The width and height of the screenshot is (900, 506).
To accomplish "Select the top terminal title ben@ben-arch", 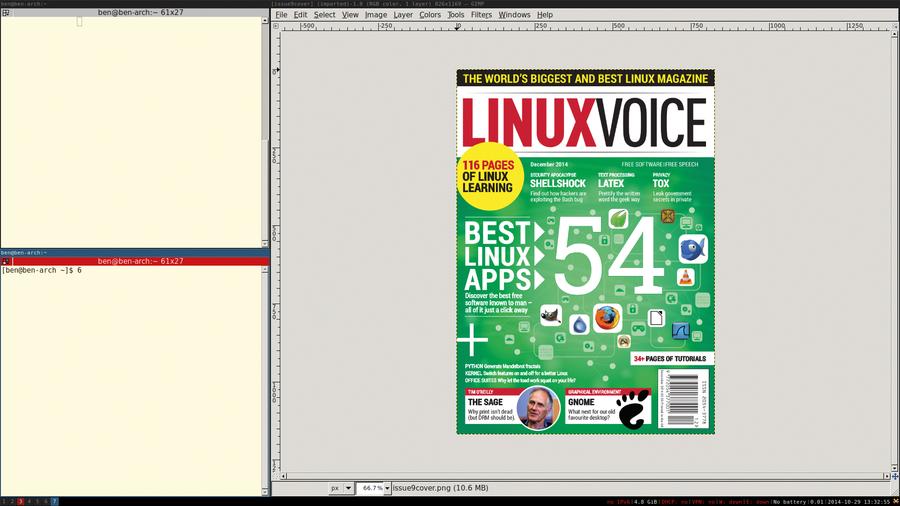I will [141, 12].
